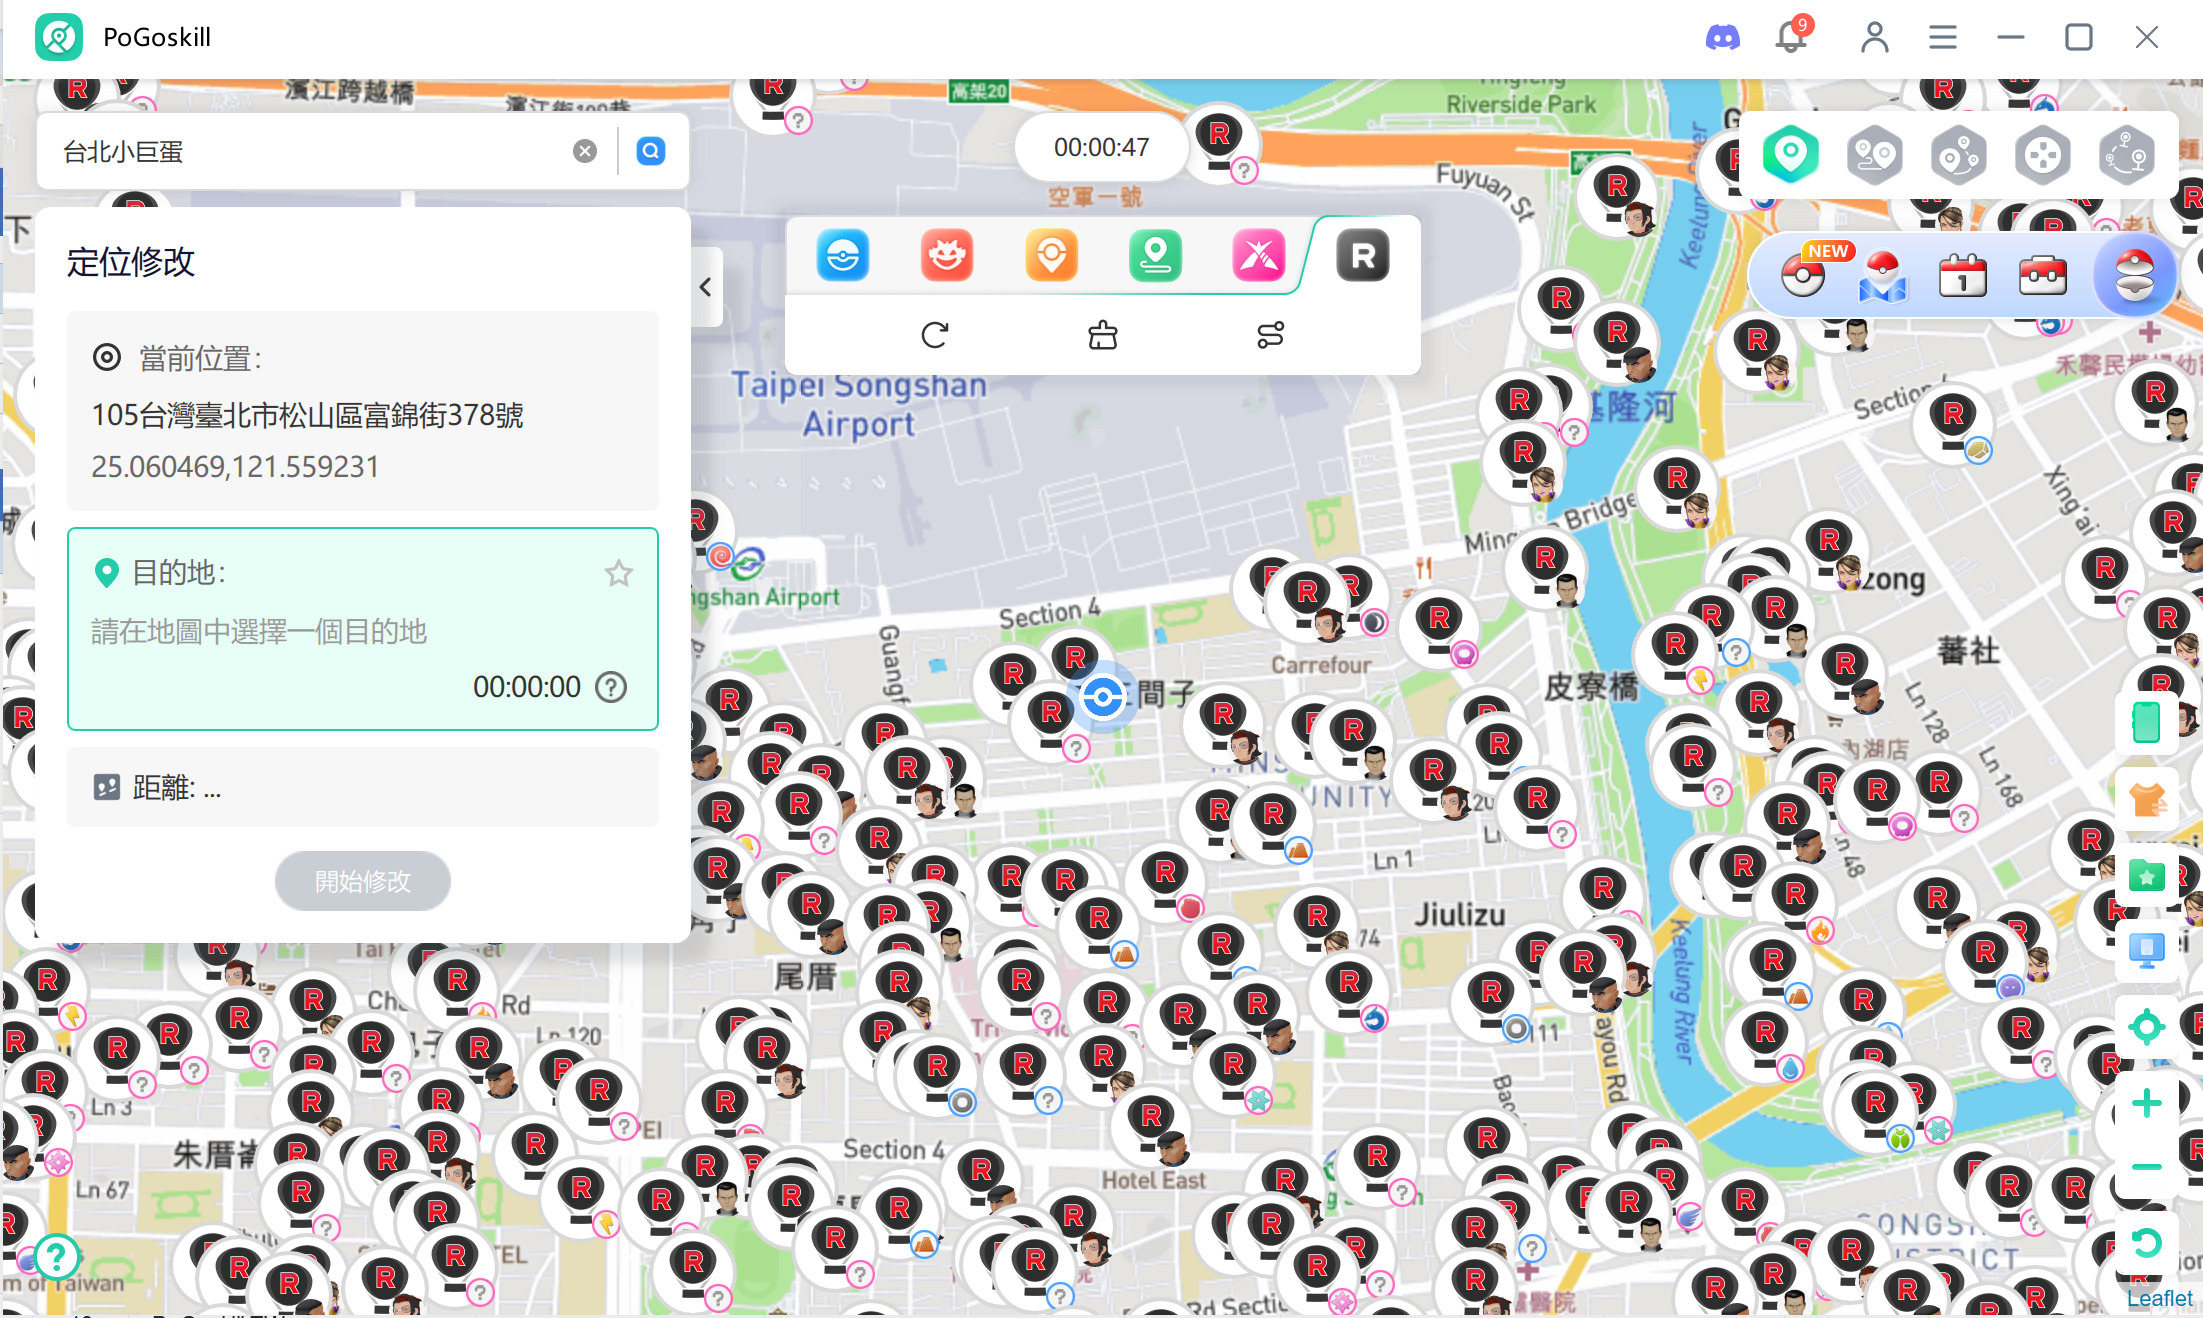Zoom out the map

click(2146, 1167)
